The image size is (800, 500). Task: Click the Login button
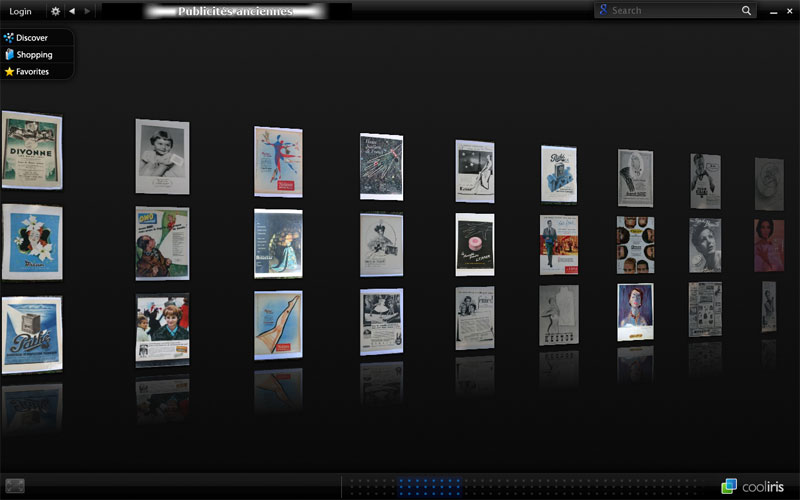[x=20, y=11]
